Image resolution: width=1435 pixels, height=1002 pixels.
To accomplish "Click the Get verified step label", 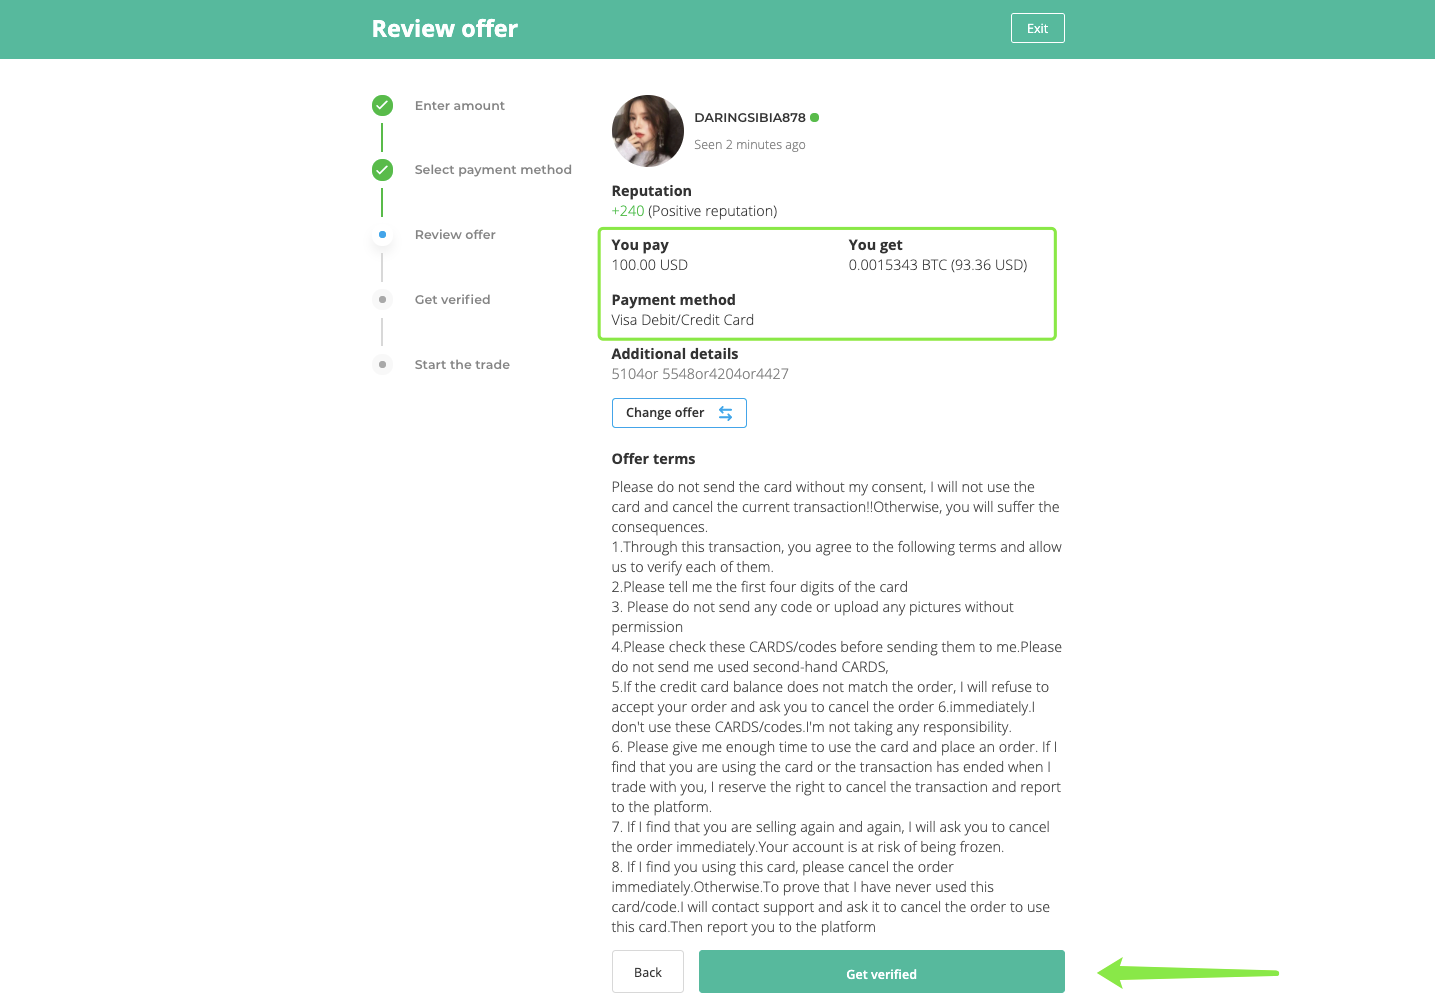I will (452, 300).
